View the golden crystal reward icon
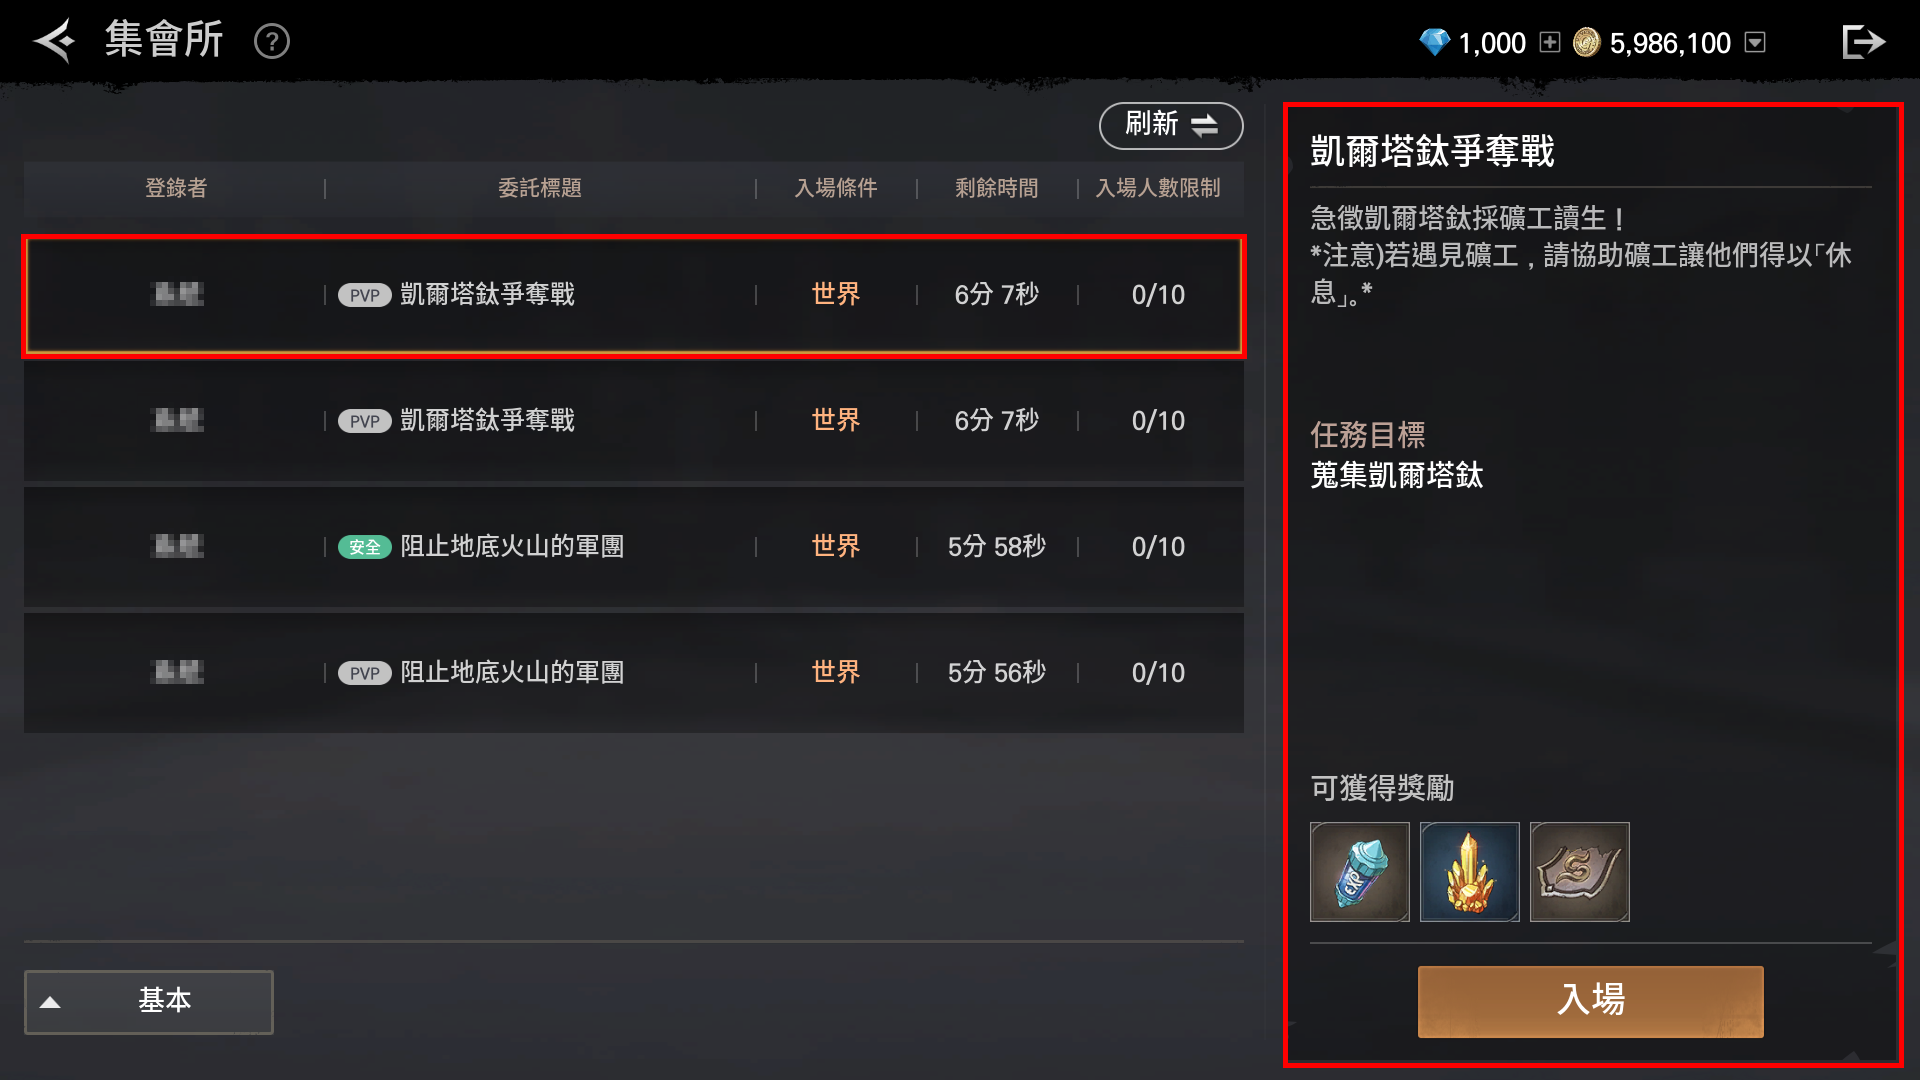The height and width of the screenshot is (1080, 1920). pyautogui.click(x=1470, y=872)
